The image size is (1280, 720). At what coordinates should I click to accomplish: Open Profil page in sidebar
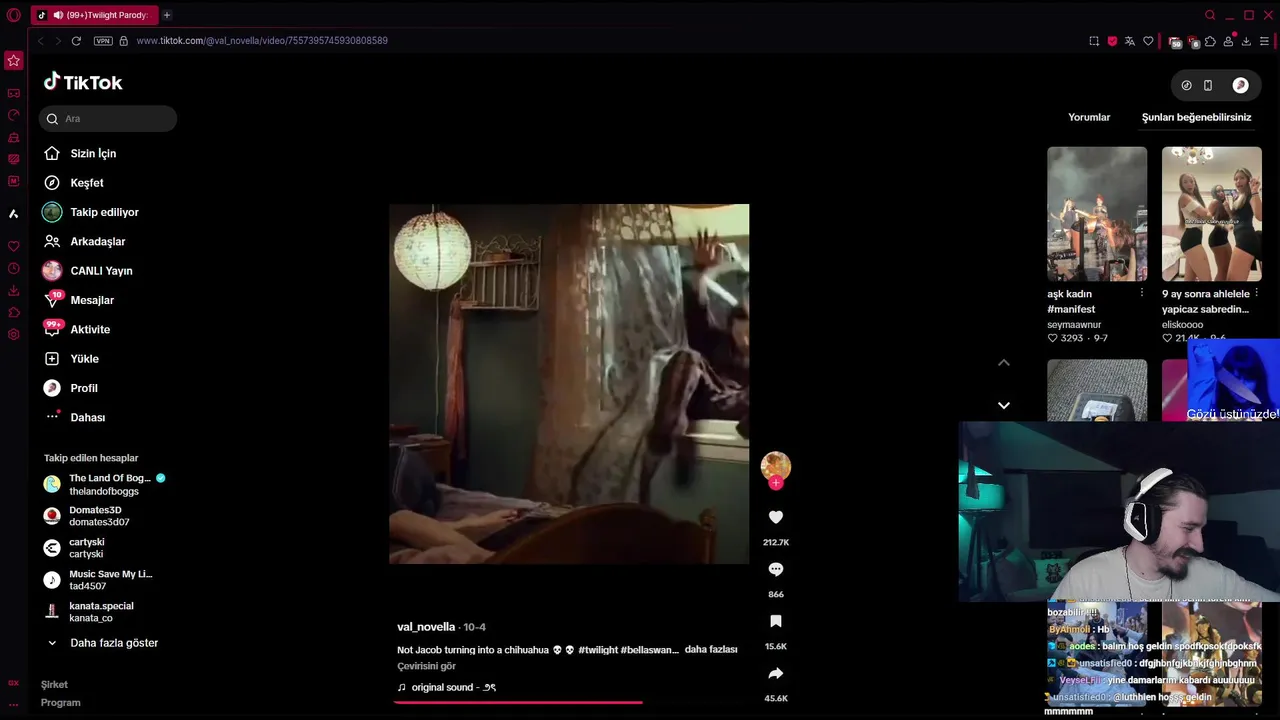pos(70,388)
